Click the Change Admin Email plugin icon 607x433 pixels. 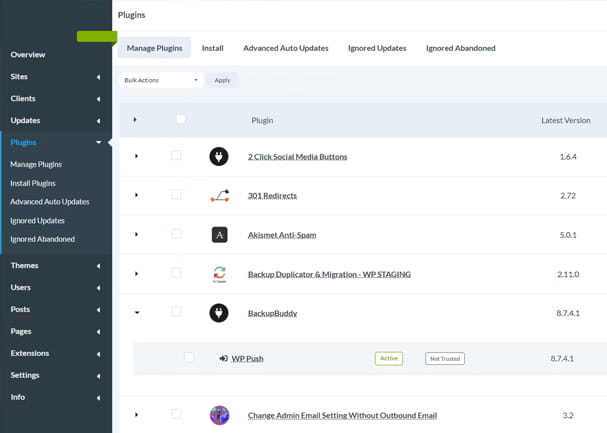(x=219, y=415)
